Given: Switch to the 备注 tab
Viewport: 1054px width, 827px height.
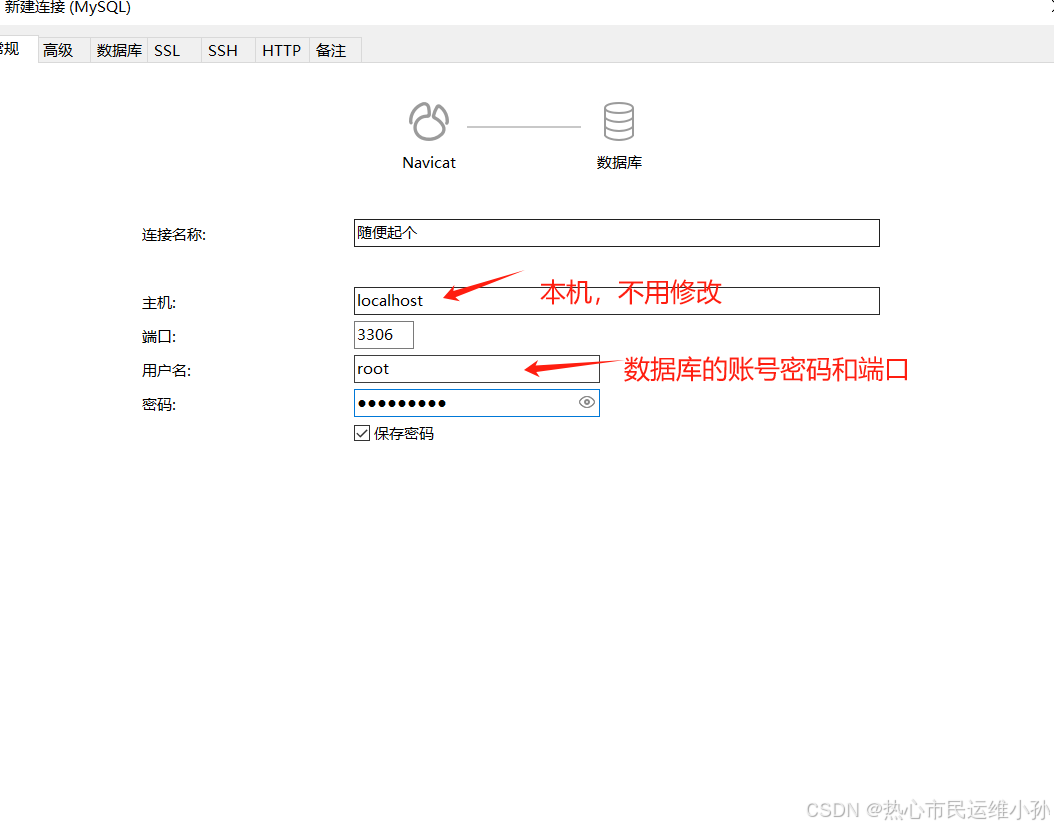Looking at the screenshot, I should 331,50.
